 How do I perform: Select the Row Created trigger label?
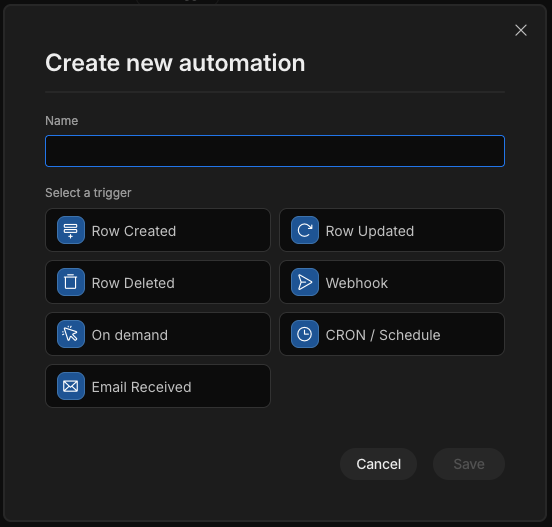[x=134, y=231]
